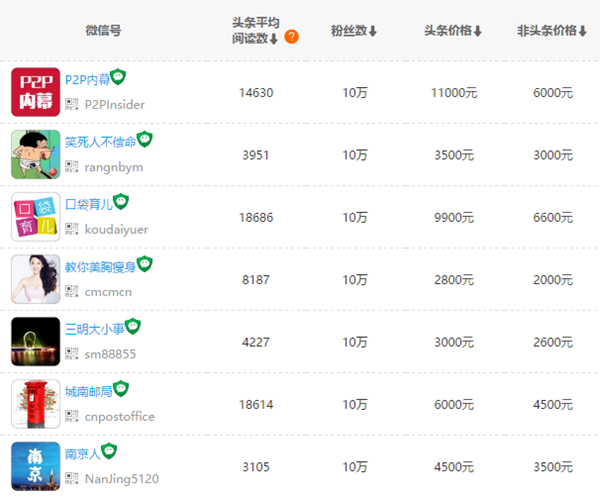Click QR code icon beside koudaiyuer

click(72, 229)
